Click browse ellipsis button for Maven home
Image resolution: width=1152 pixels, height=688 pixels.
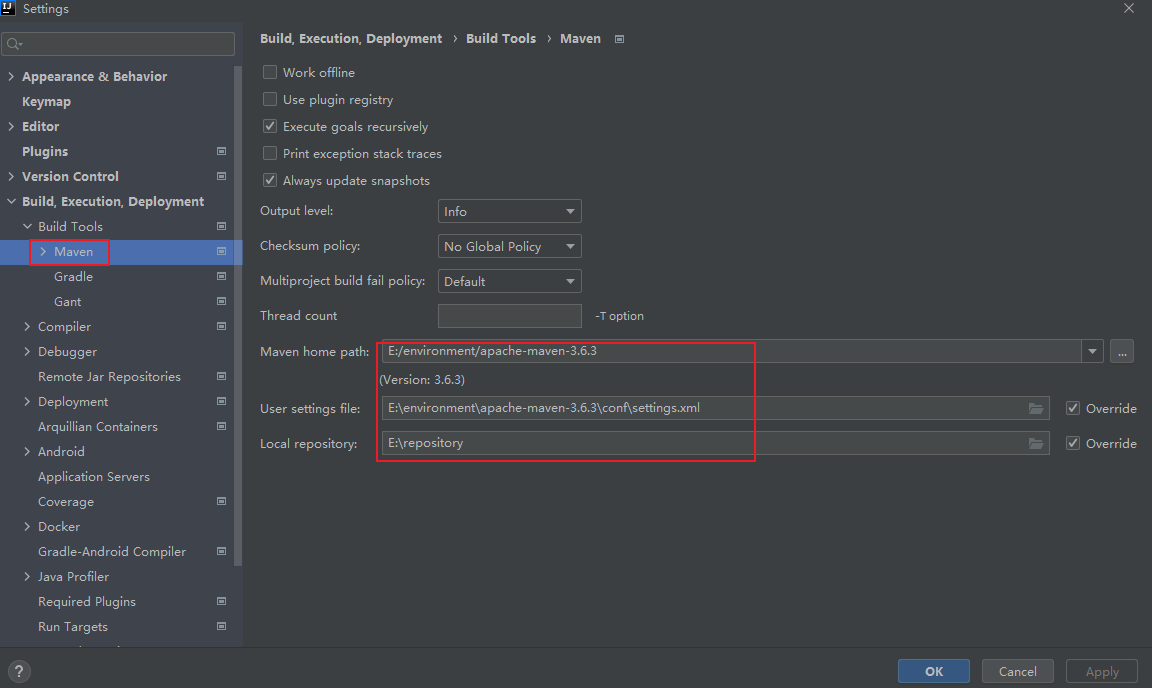point(1121,351)
